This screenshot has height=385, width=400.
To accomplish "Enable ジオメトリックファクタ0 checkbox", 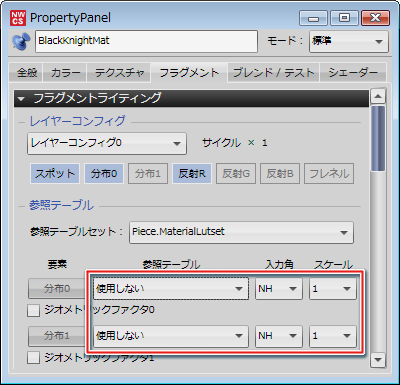I will (33, 310).
